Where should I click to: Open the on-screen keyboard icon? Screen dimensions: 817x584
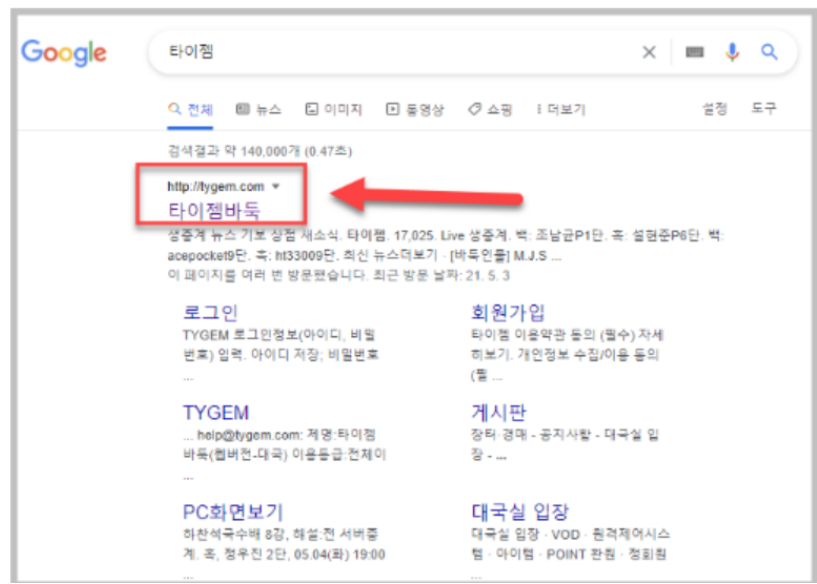click(695, 52)
